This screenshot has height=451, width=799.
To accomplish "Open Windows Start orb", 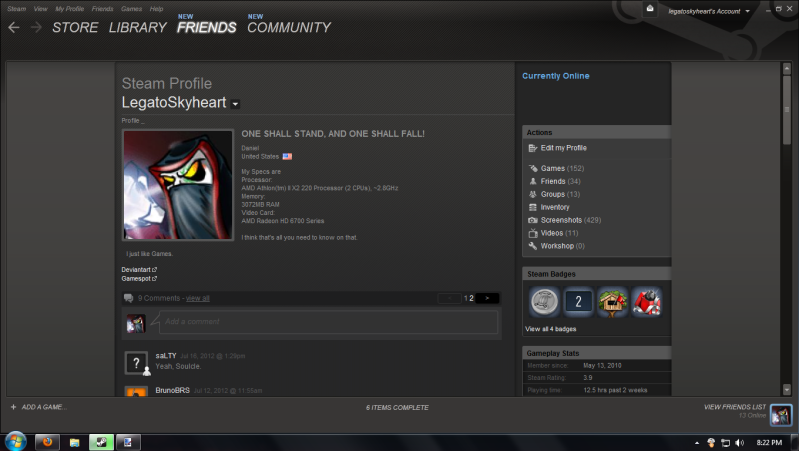I will coord(15,441).
